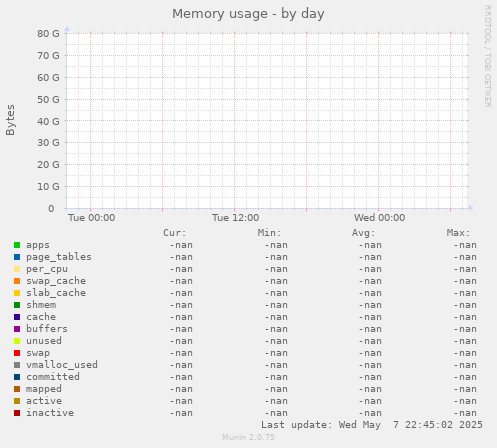Click the 'Tue 12:00' time axis label
This screenshot has height=448, width=497.
(235, 218)
